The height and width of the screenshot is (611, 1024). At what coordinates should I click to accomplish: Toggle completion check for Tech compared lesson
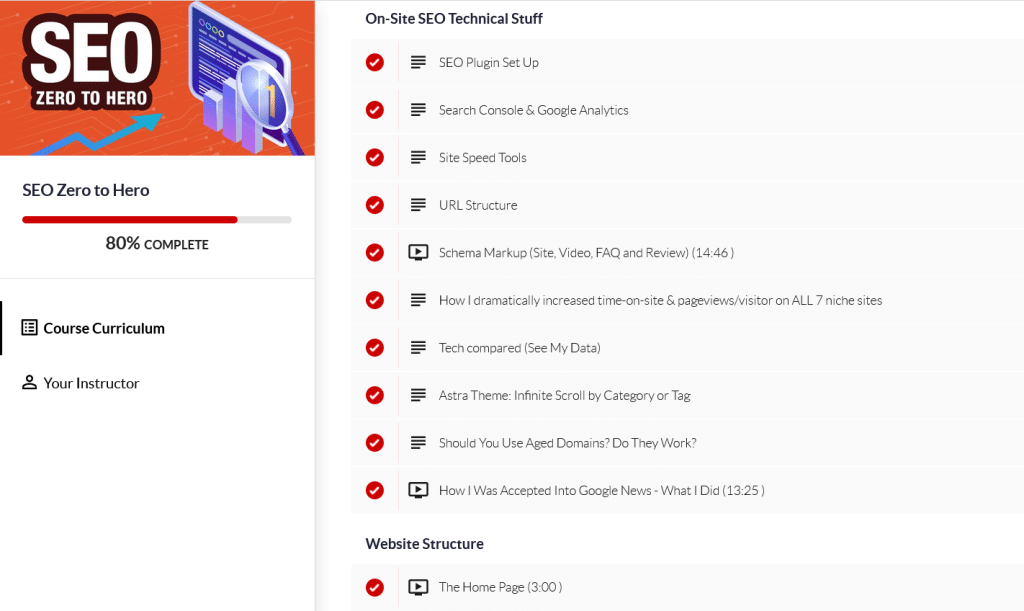click(x=375, y=348)
